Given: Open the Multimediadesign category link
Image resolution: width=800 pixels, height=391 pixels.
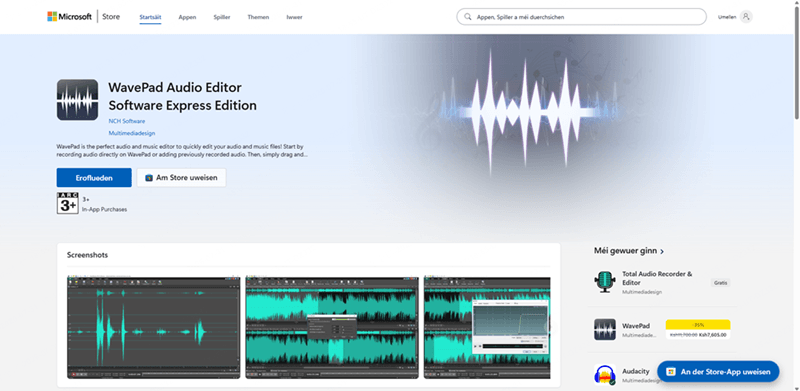Looking at the screenshot, I should point(132,133).
